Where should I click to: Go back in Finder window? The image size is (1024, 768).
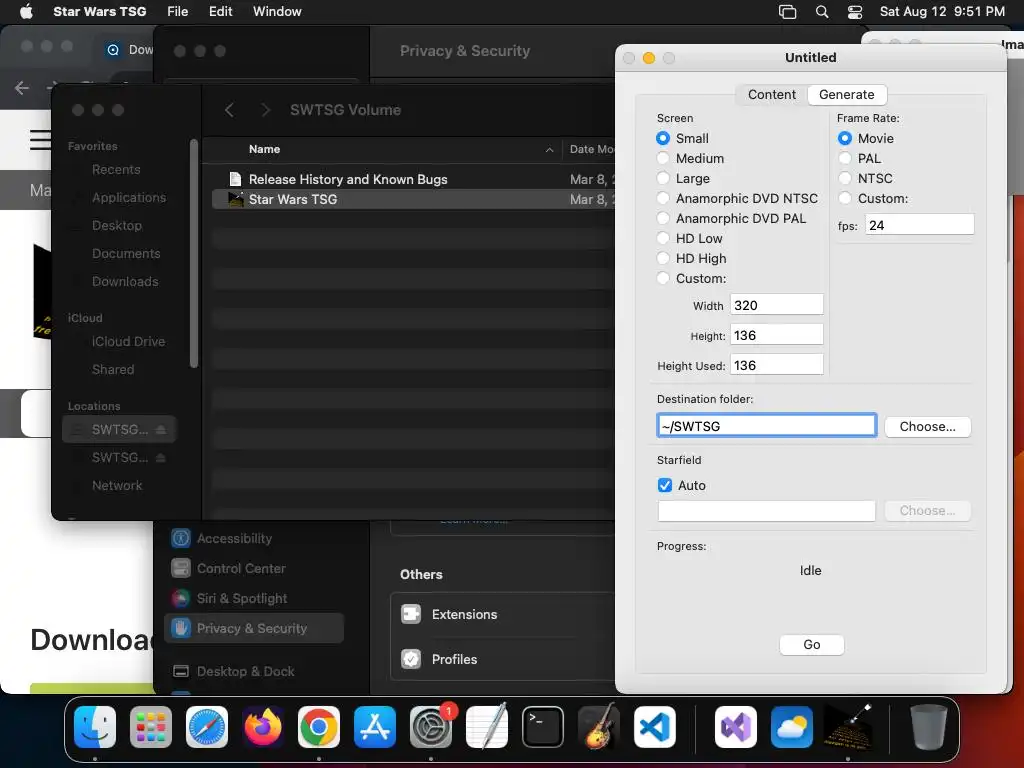[x=229, y=110]
